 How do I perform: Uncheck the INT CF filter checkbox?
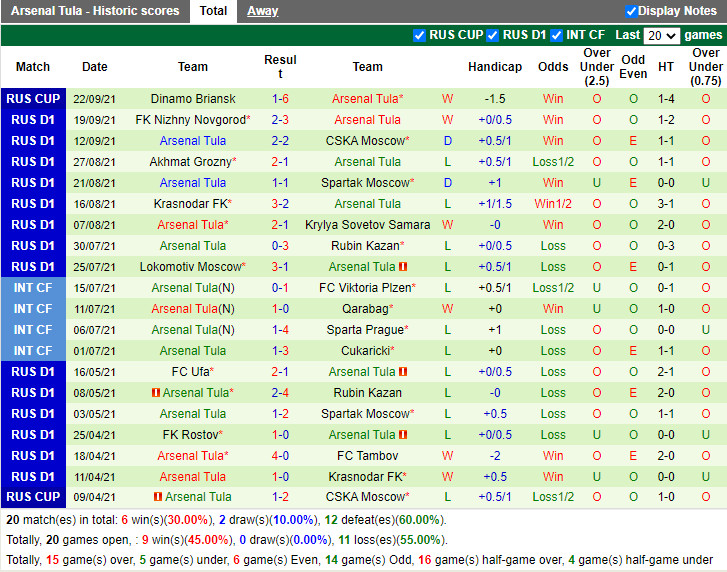[x=556, y=35]
